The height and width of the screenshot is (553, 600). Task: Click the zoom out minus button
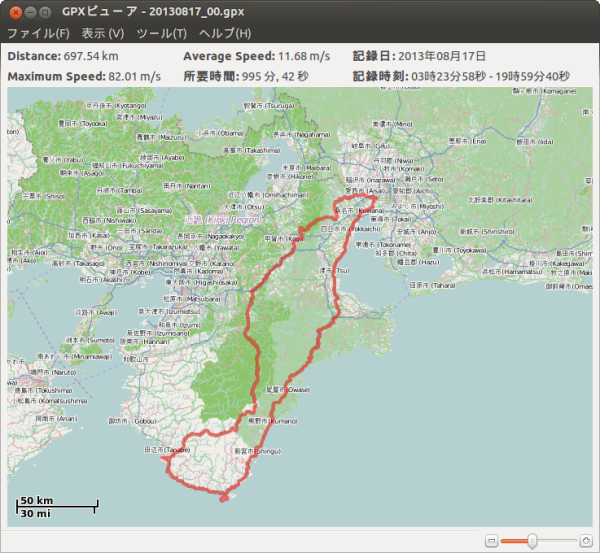(491, 540)
